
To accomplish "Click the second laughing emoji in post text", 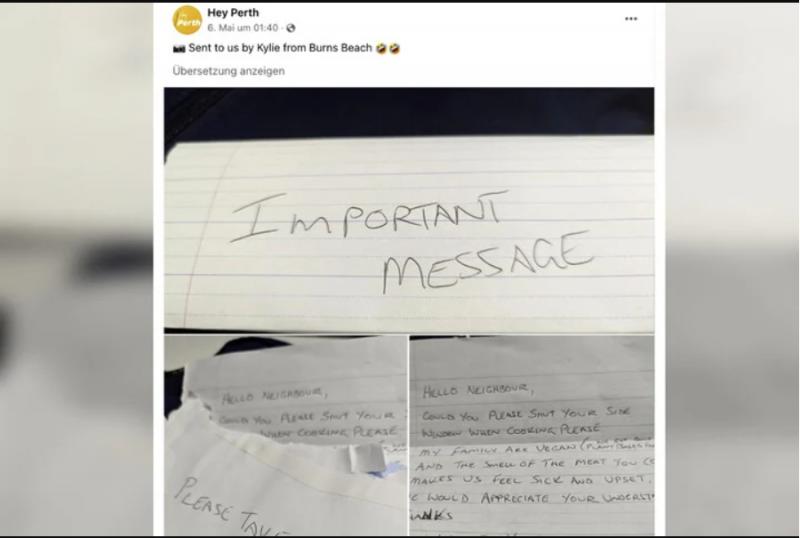I will pyautogui.click(x=394, y=48).
